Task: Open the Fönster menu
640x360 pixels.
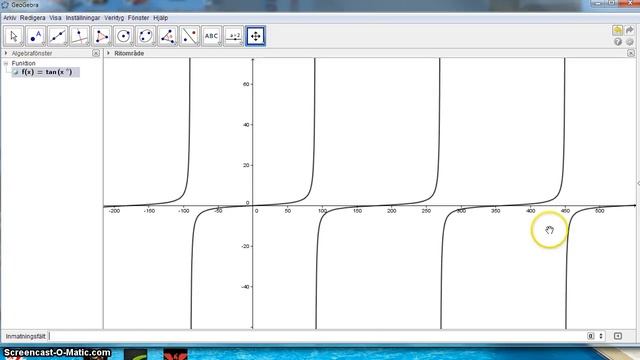Action: pyautogui.click(x=138, y=18)
